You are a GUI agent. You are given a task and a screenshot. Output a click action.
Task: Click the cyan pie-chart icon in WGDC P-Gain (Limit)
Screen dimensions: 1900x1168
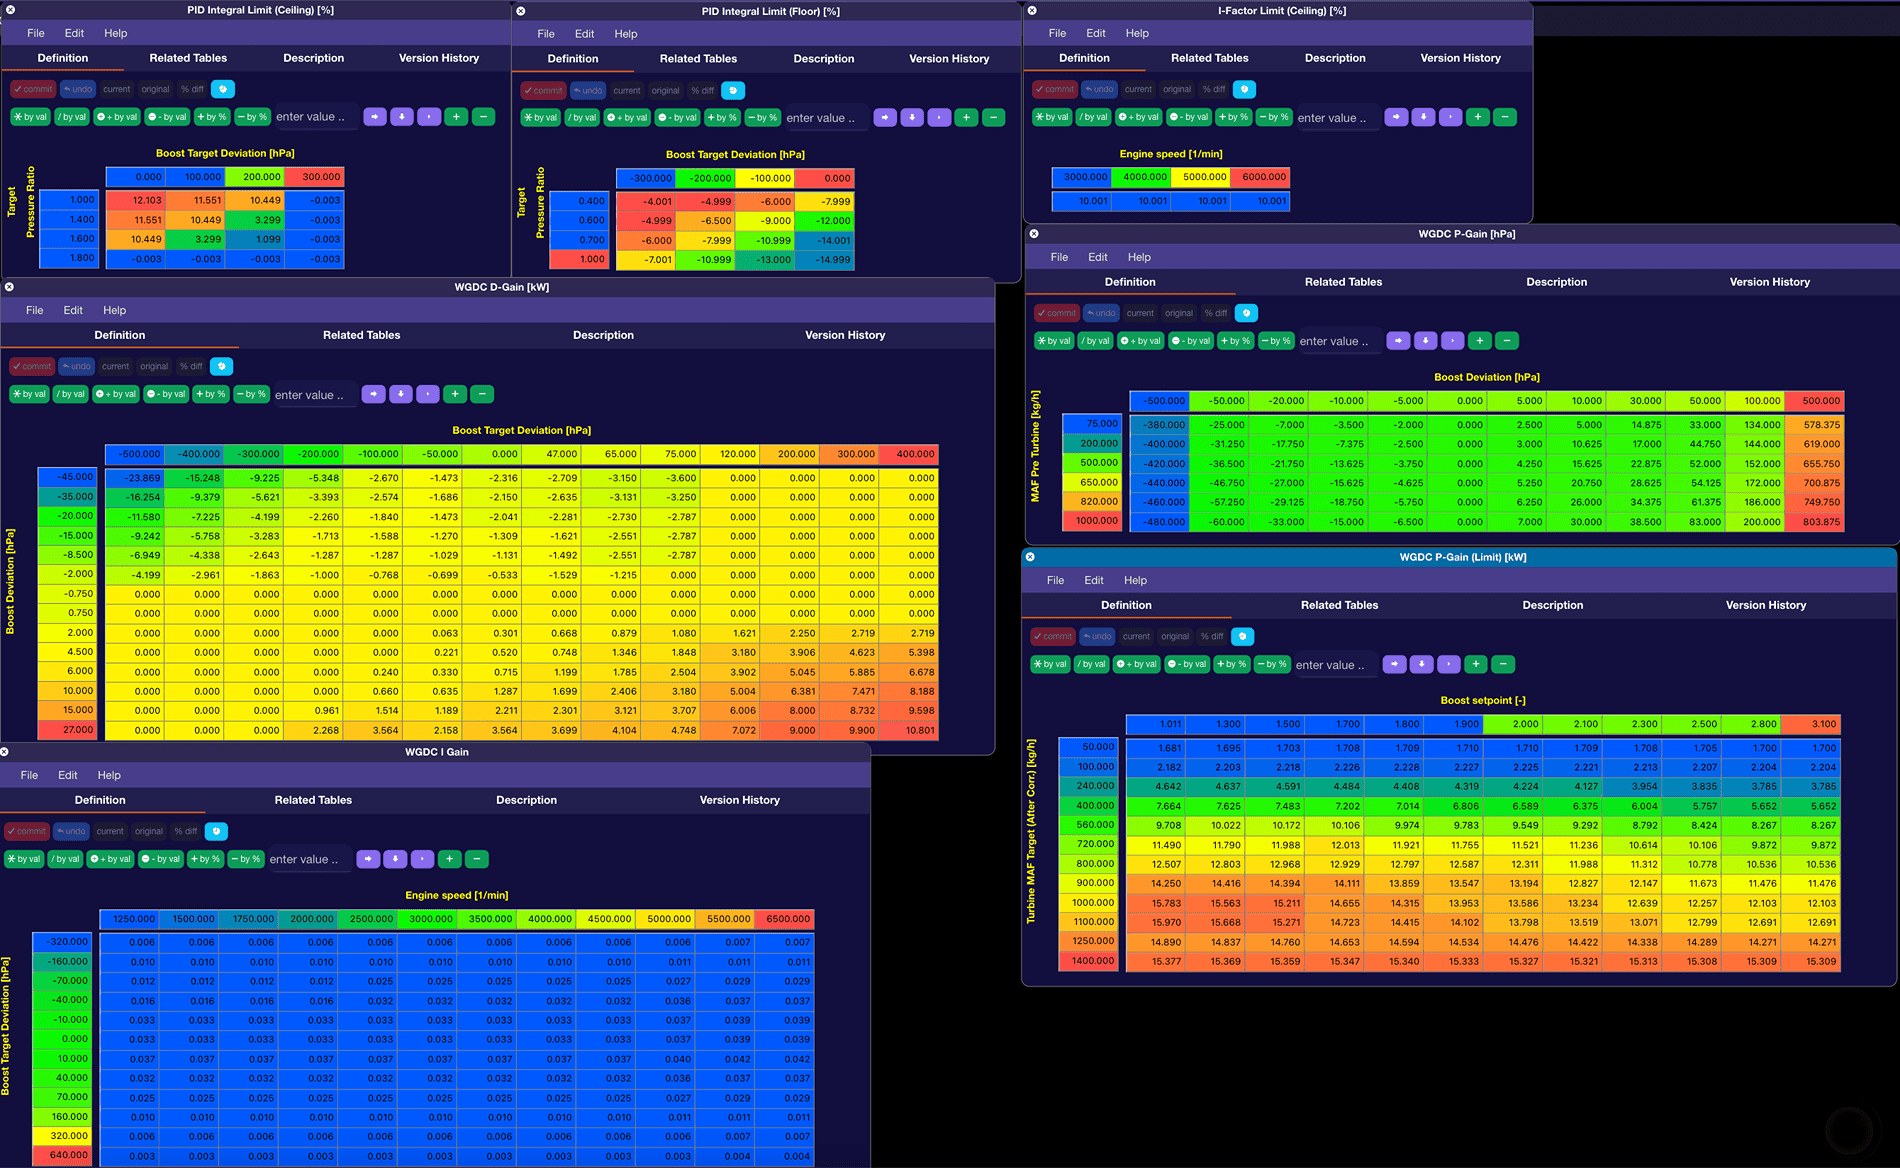[1242, 636]
